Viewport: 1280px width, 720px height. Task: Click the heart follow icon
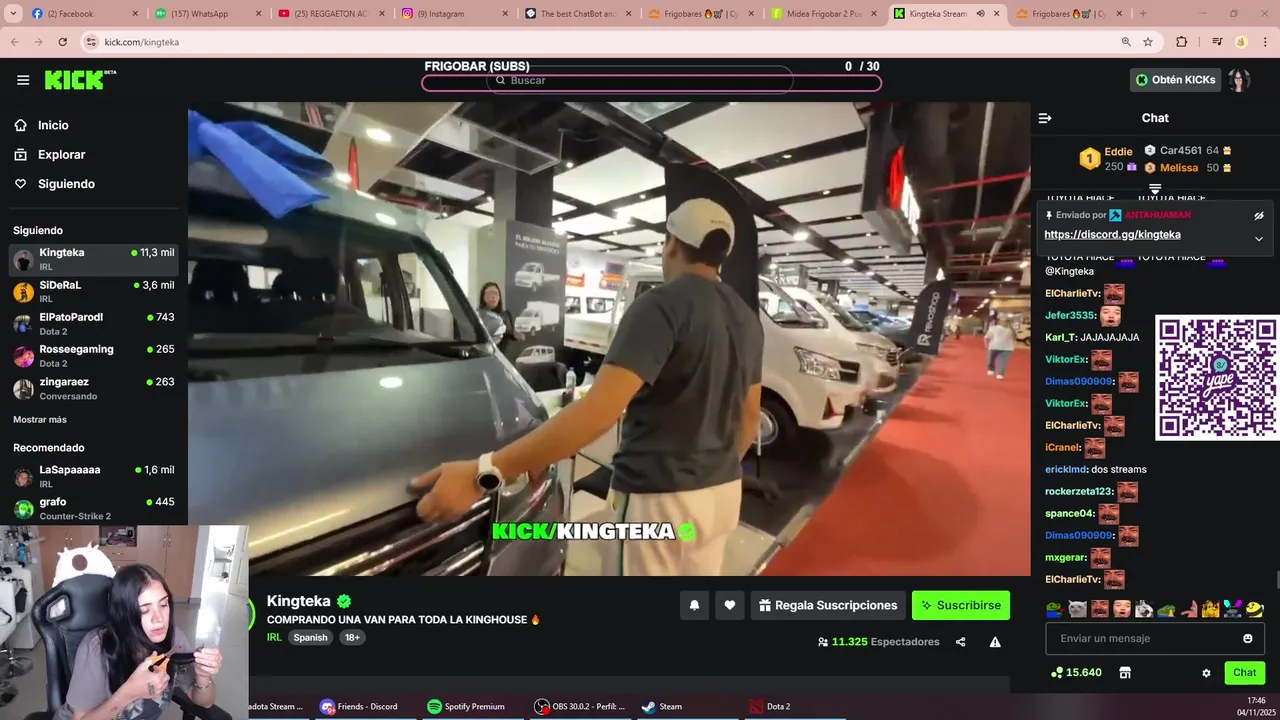click(730, 605)
